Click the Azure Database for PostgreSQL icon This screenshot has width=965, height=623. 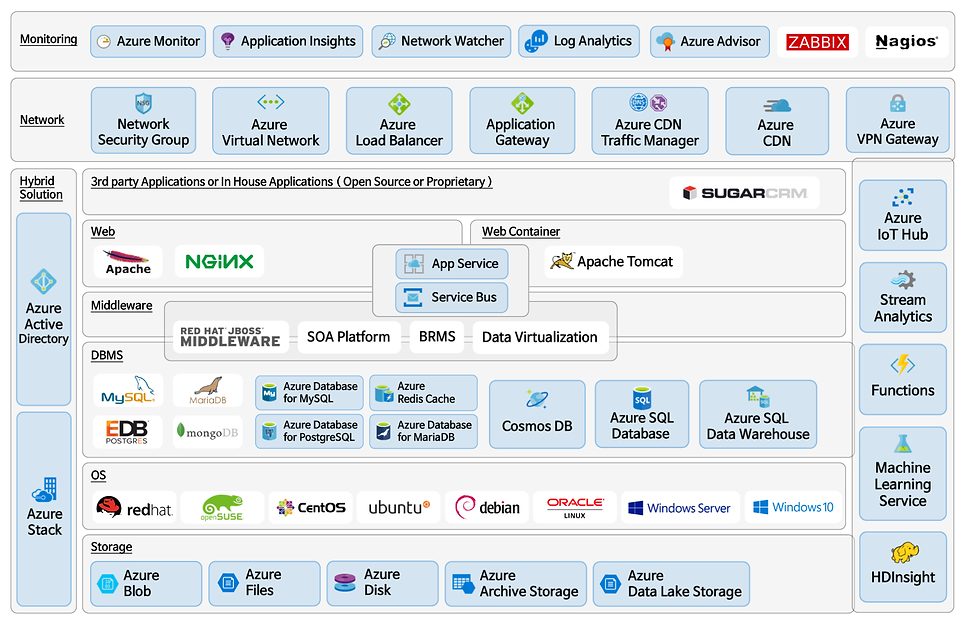click(x=270, y=432)
